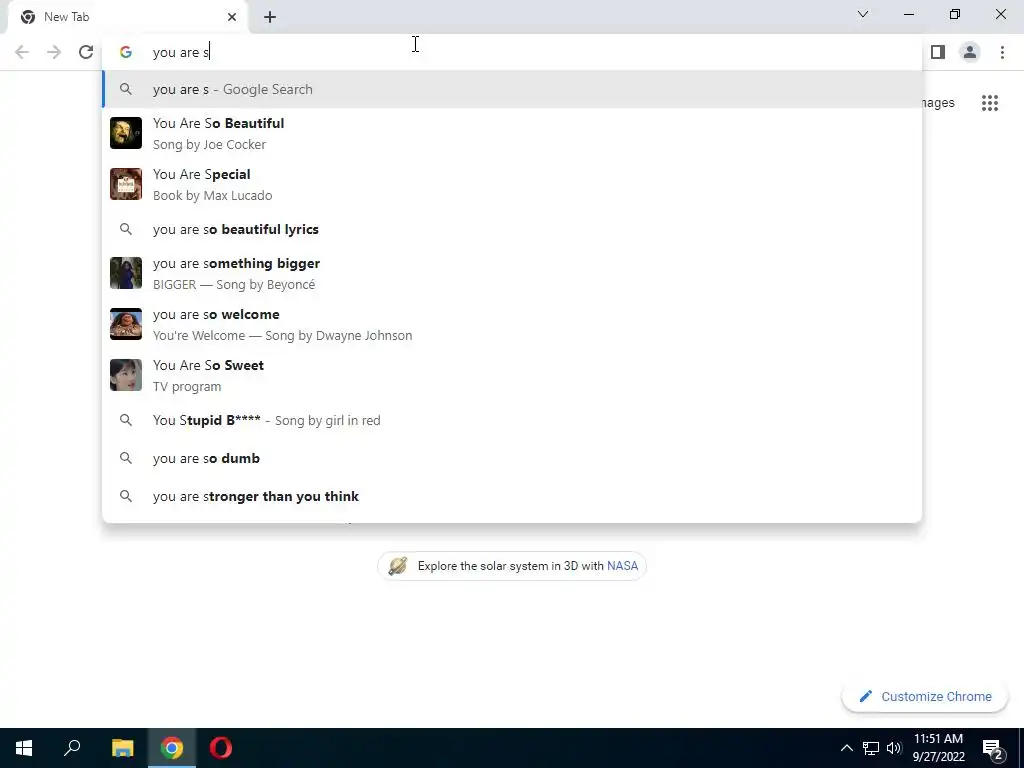Open File Explorer from the taskbar

click(x=122, y=748)
